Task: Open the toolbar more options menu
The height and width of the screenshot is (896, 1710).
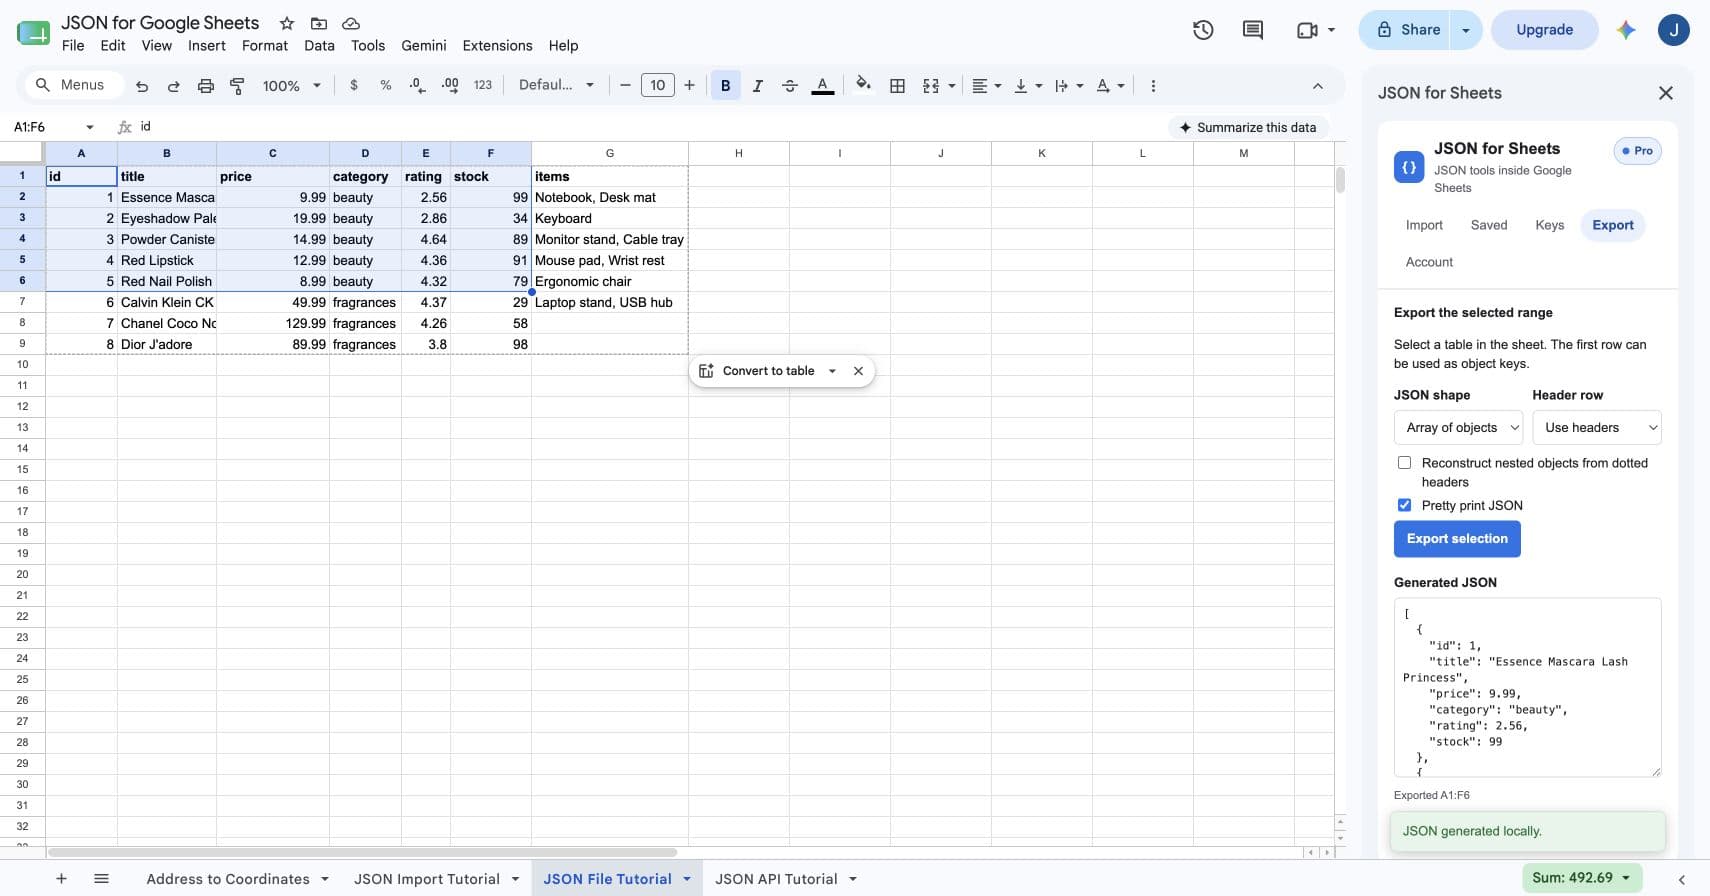Action: point(1153,86)
